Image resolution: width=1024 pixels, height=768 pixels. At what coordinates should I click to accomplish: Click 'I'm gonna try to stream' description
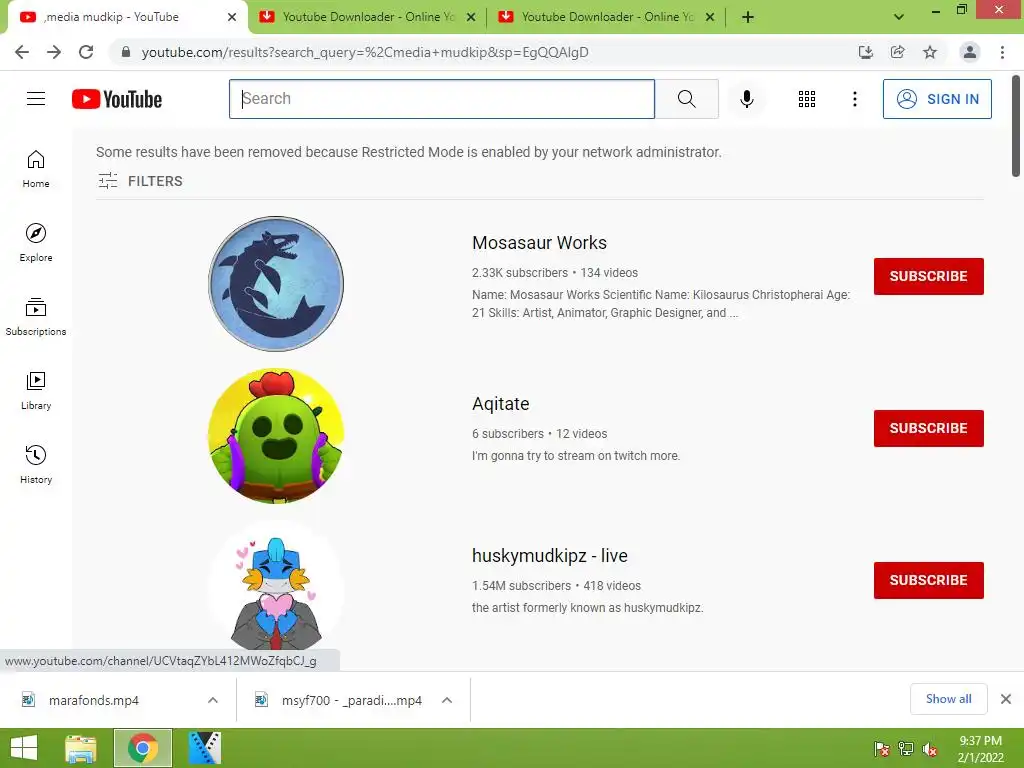click(x=575, y=456)
